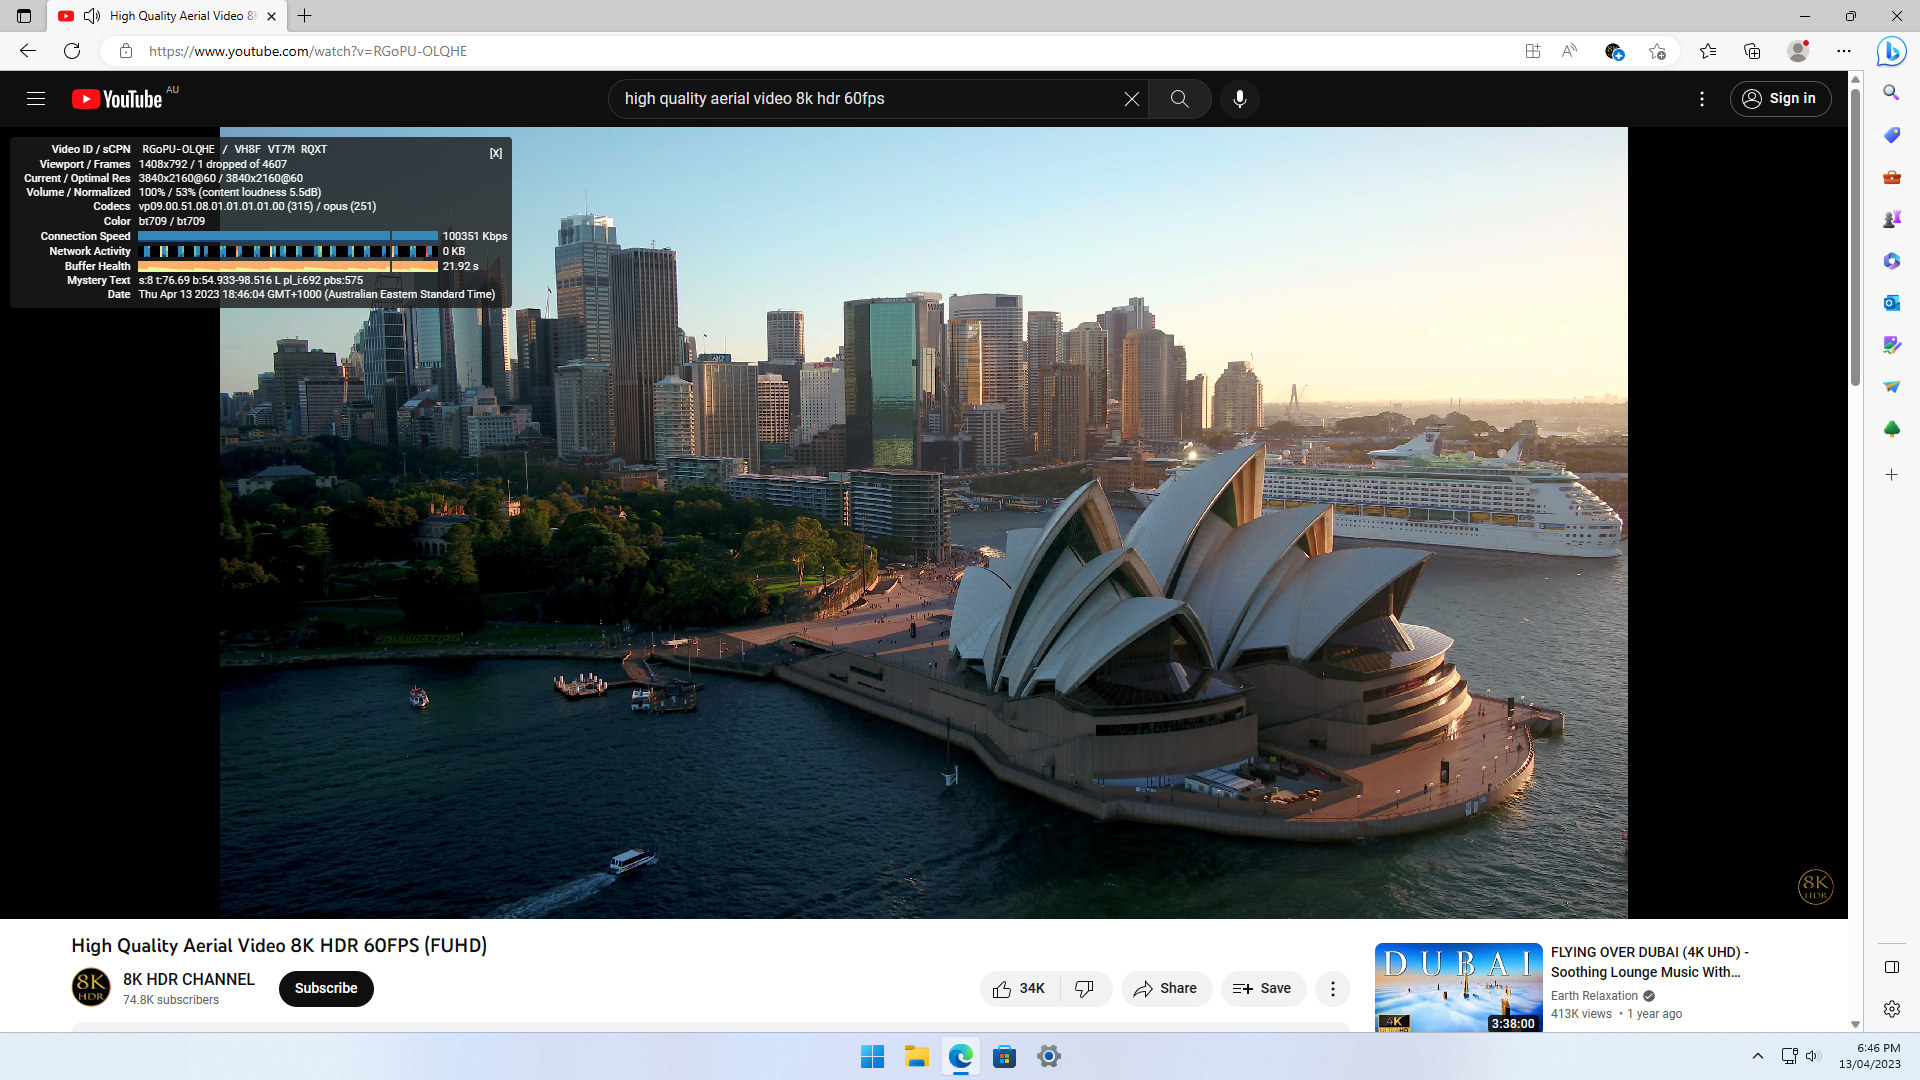Start voice search with the microphone

[x=1239, y=99]
